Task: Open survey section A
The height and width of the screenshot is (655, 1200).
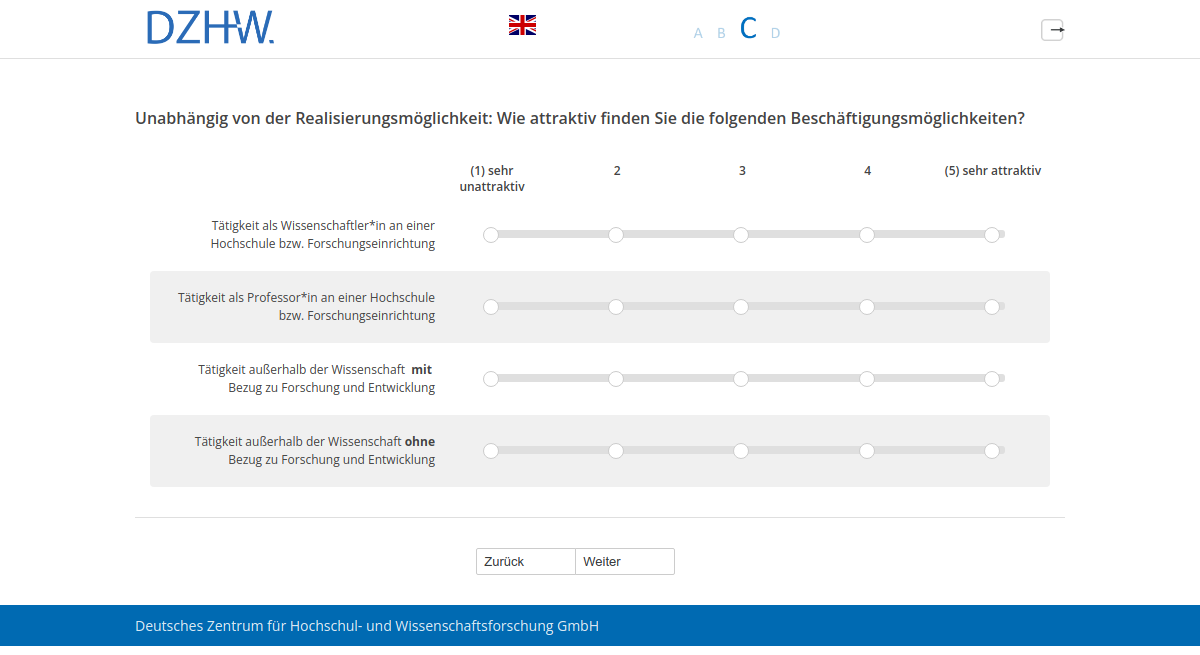Action: pos(697,33)
